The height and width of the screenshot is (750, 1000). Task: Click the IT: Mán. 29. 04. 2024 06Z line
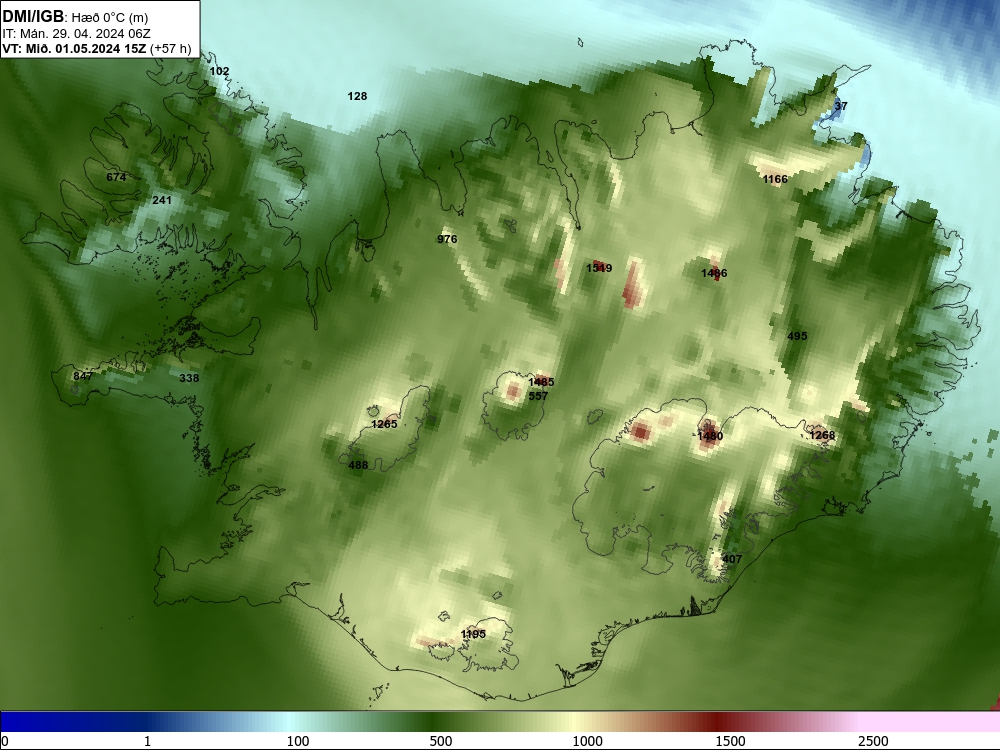pyautogui.click(x=77, y=34)
